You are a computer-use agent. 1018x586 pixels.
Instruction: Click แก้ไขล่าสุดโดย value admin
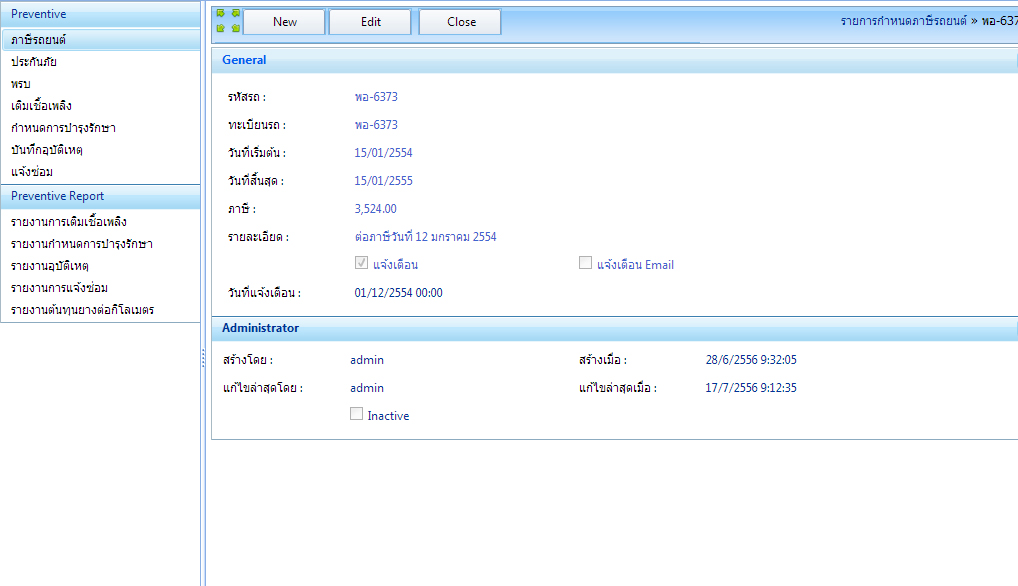(367, 387)
